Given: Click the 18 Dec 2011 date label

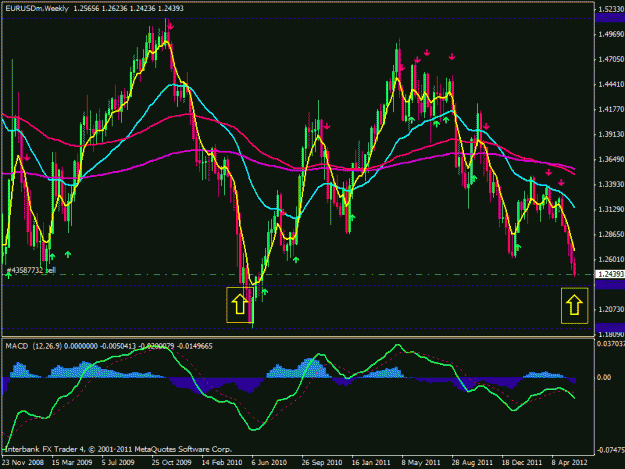Looking at the screenshot, I should tap(522, 463).
